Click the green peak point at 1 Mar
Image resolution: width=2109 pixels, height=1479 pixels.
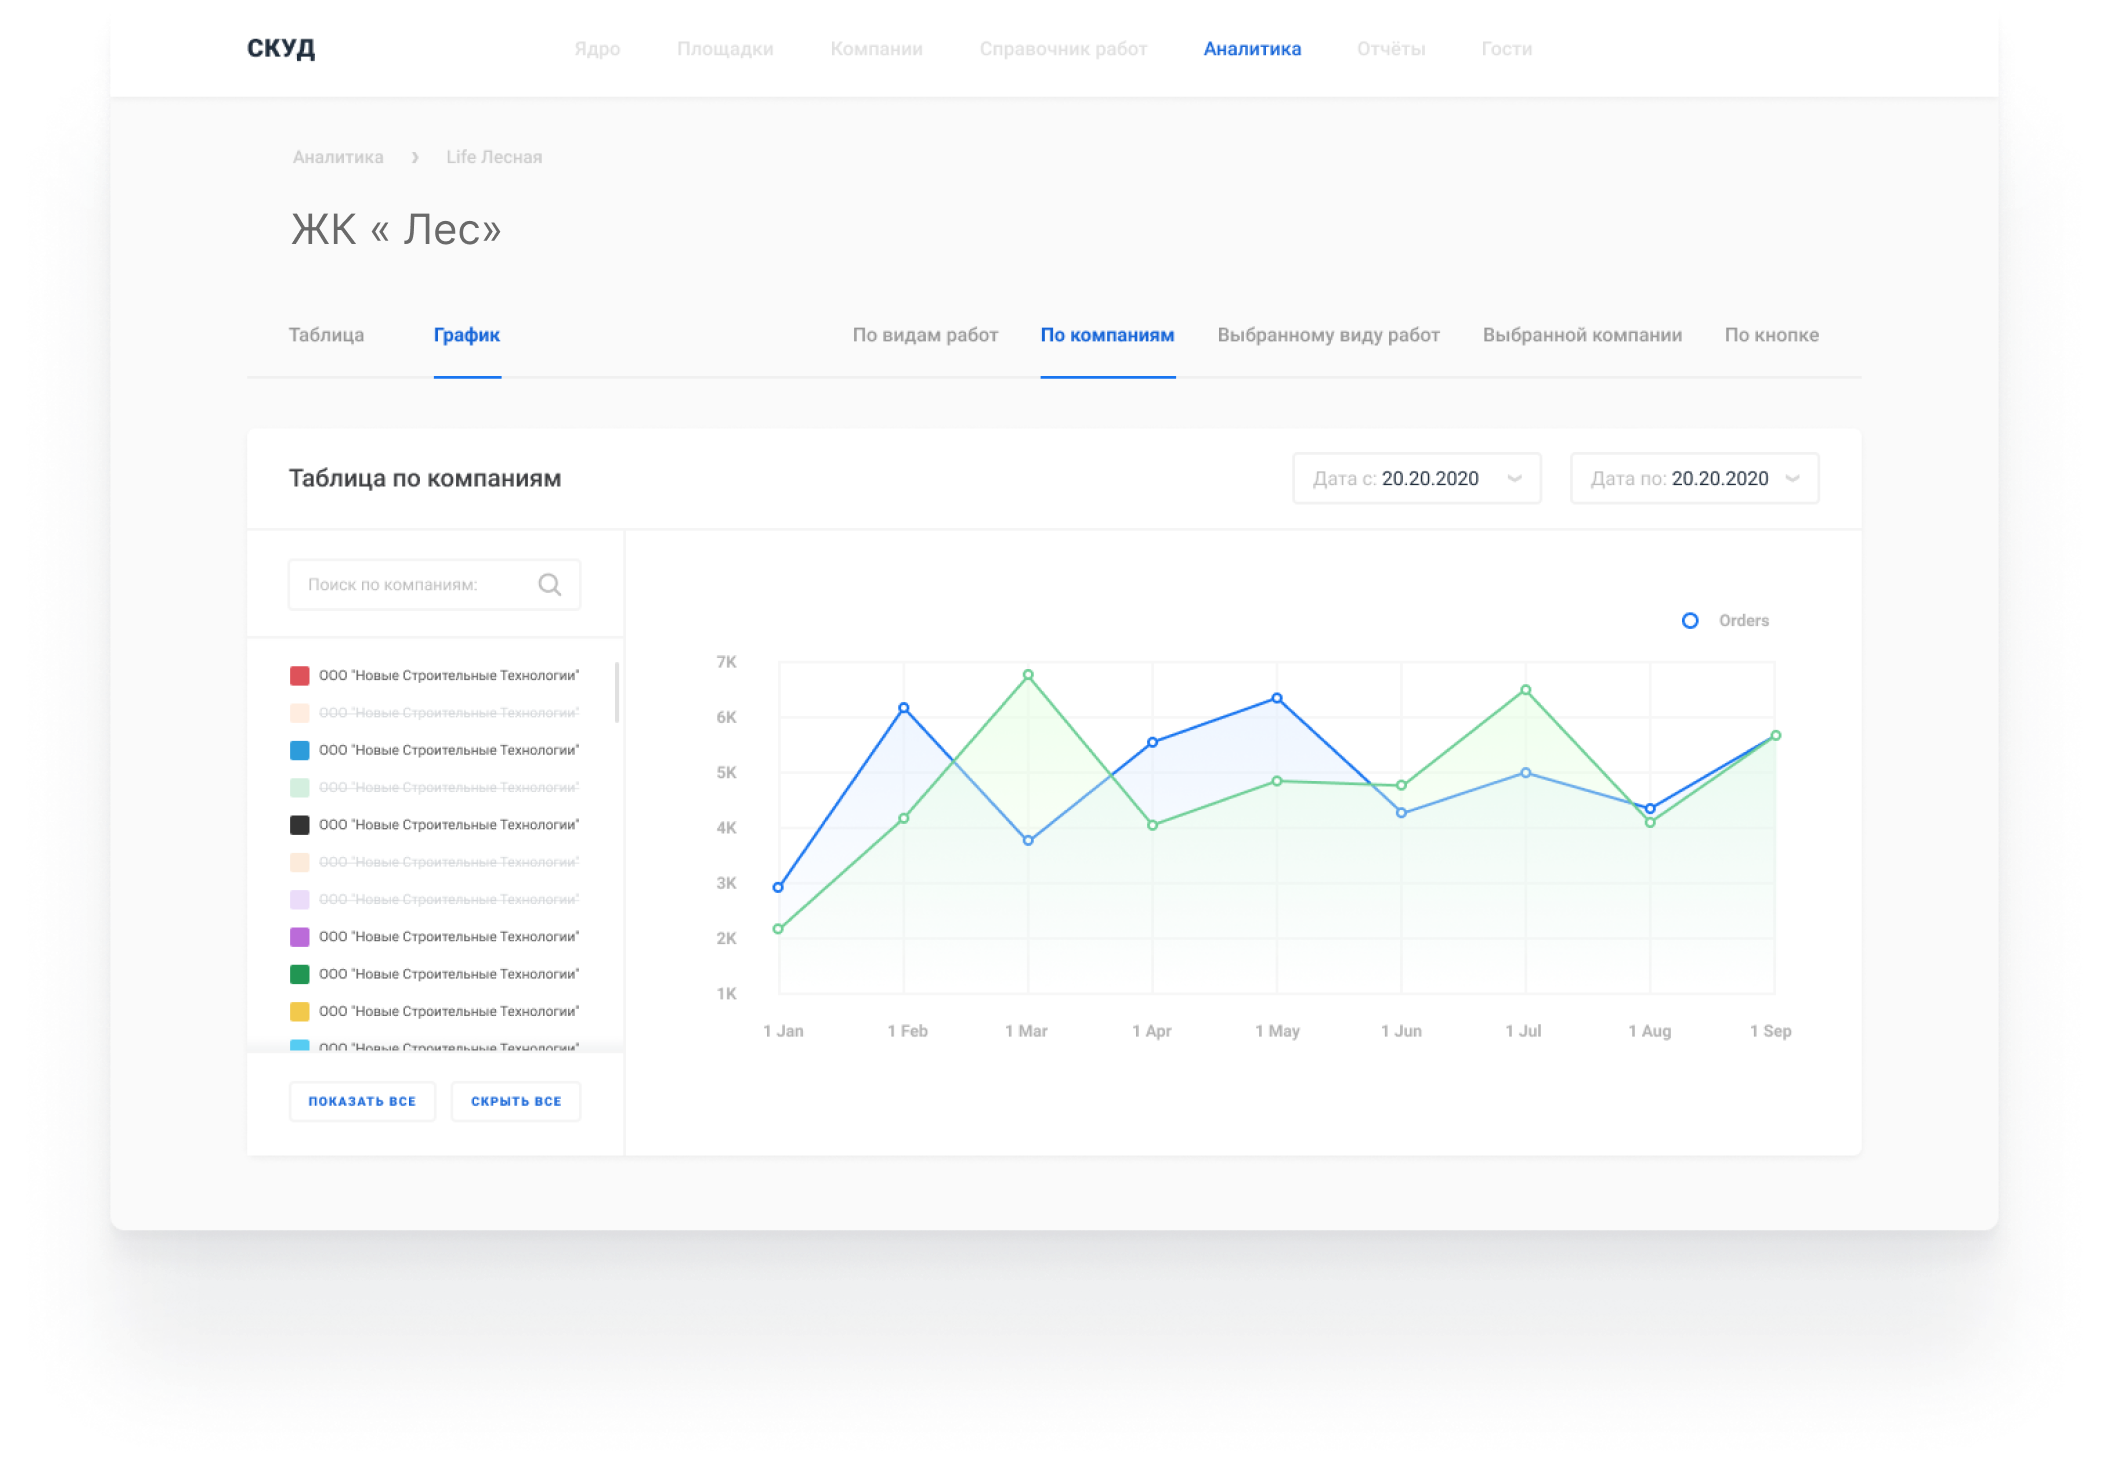(1028, 675)
